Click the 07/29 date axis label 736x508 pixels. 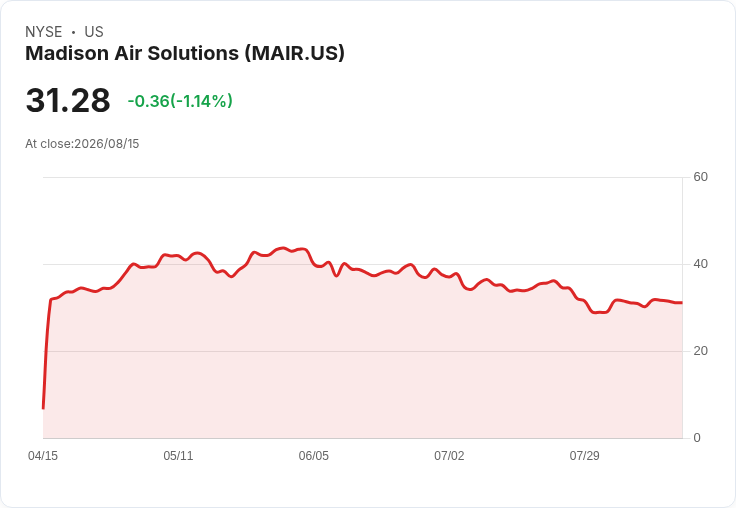(x=584, y=456)
